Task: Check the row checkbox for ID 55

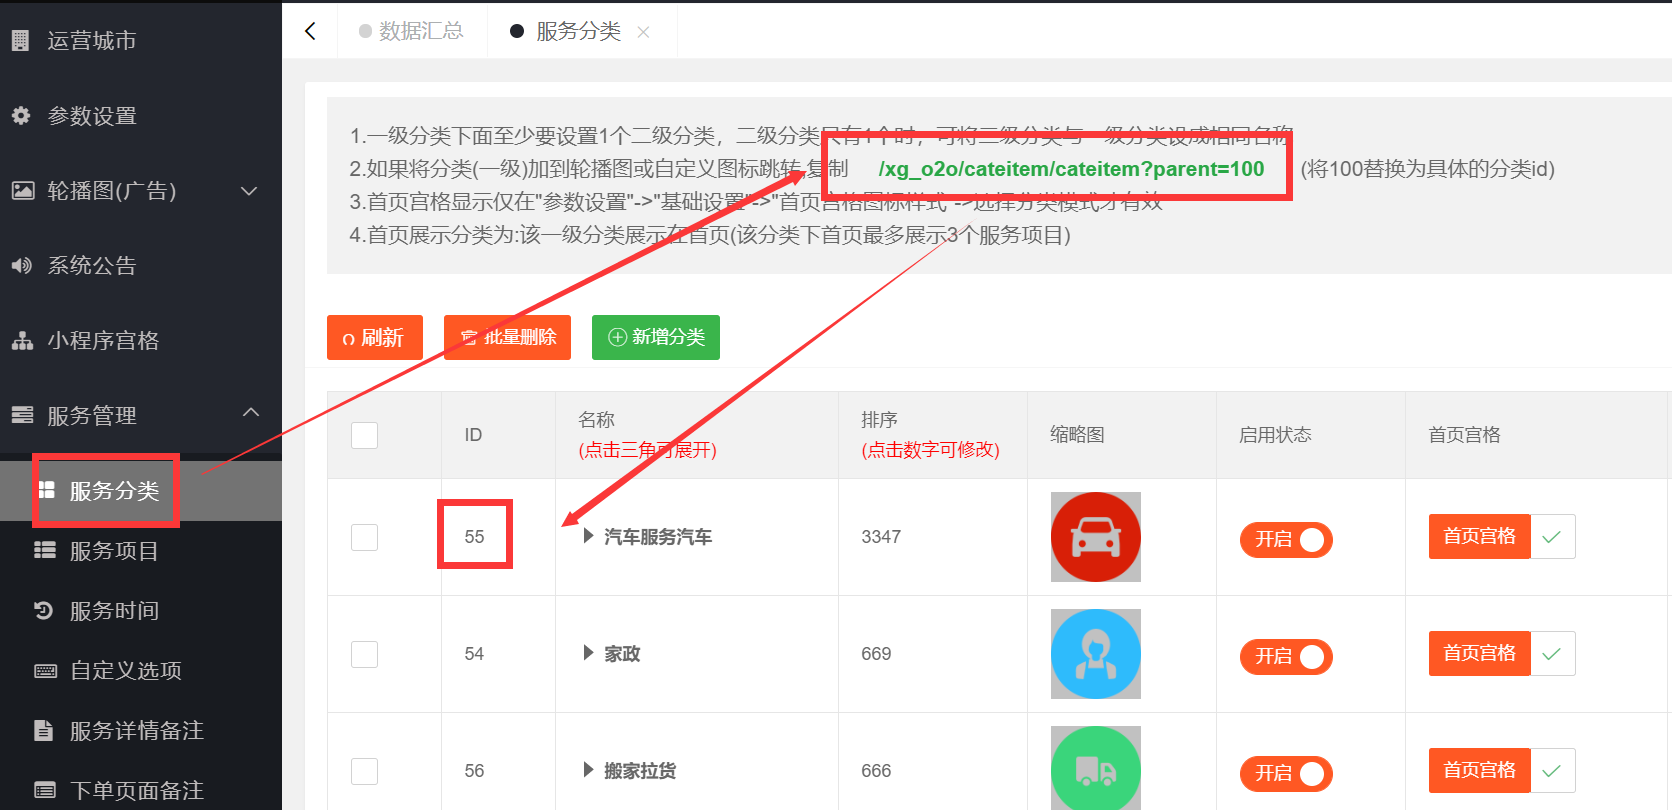Action: click(364, 537)
